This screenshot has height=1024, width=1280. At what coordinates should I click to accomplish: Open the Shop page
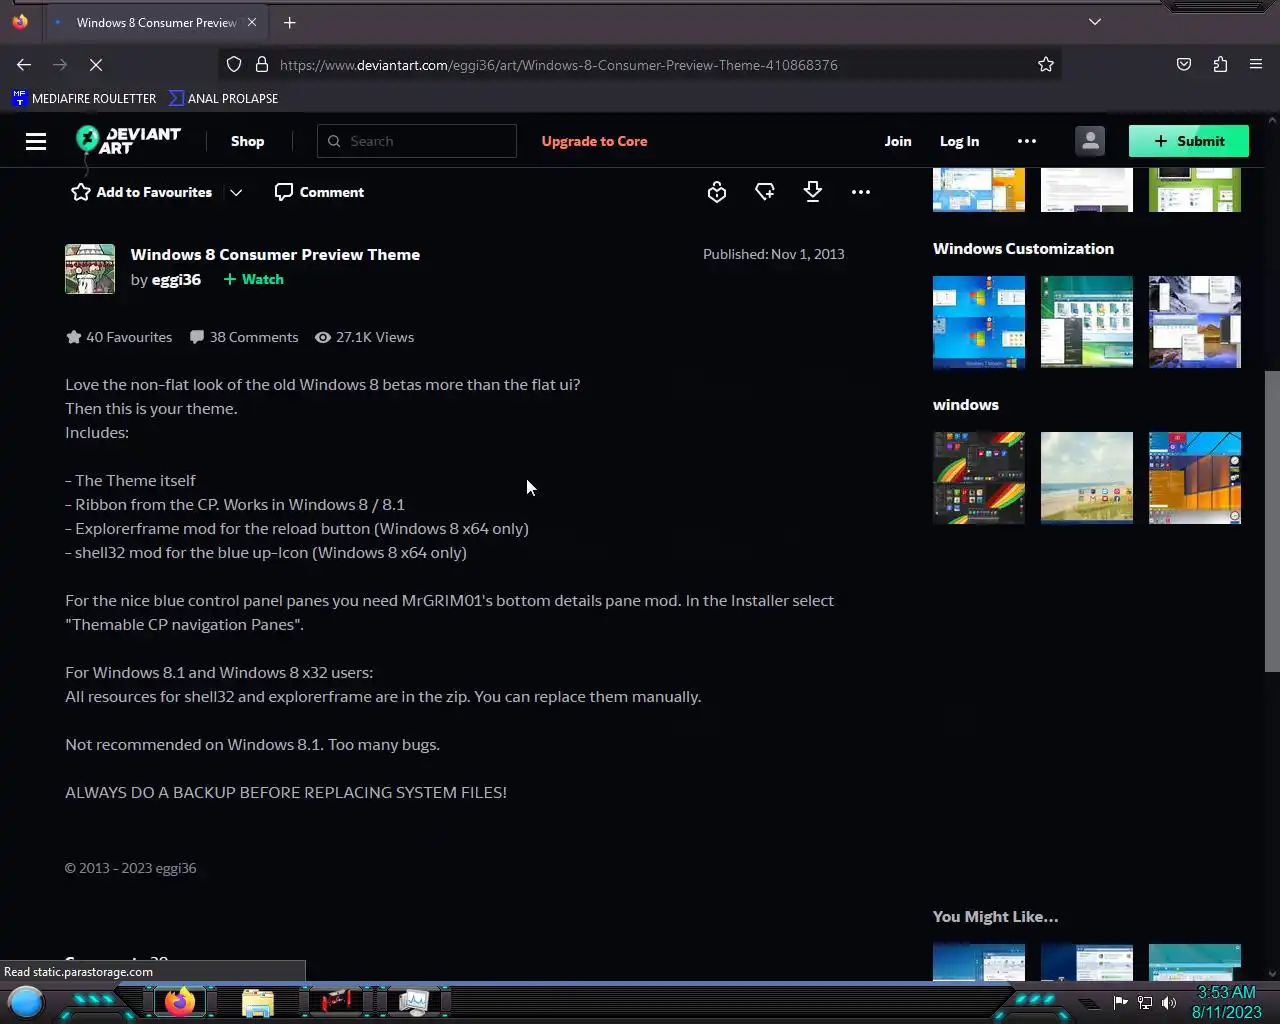(x=247, y=141)
